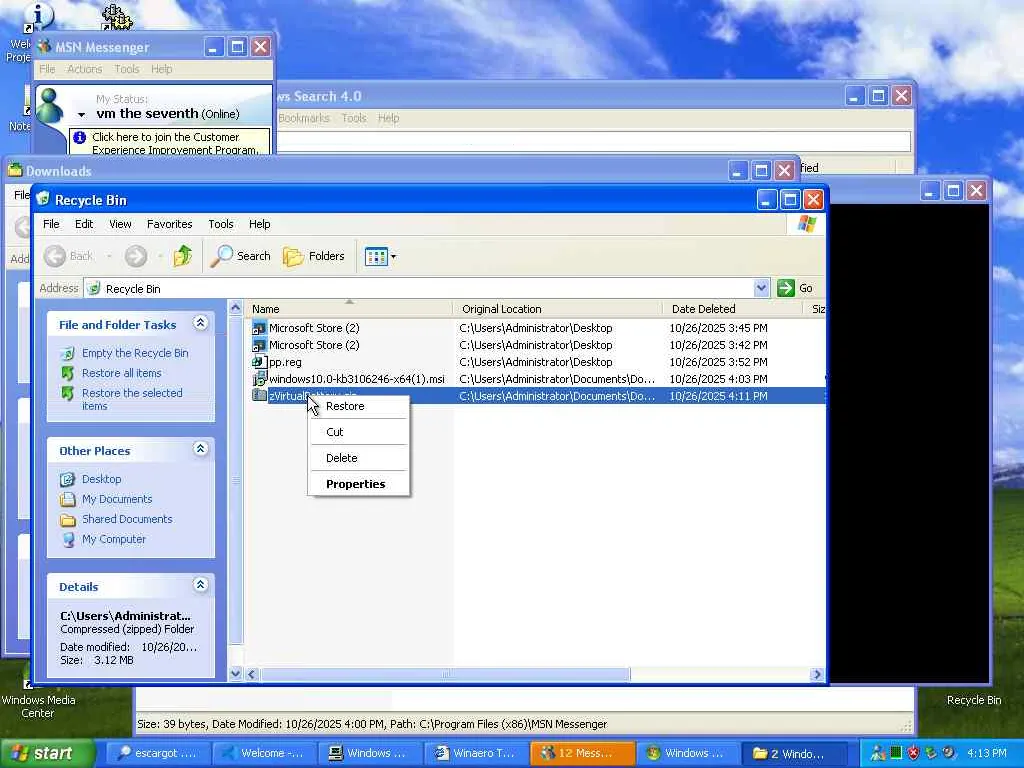
Task: Sort by Original Location column header
Action: [557, 309]
